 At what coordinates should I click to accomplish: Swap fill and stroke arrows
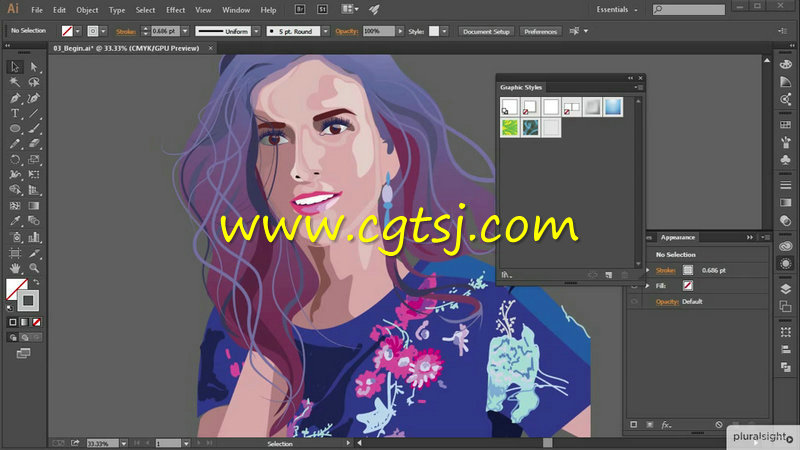tap(36, 282)
